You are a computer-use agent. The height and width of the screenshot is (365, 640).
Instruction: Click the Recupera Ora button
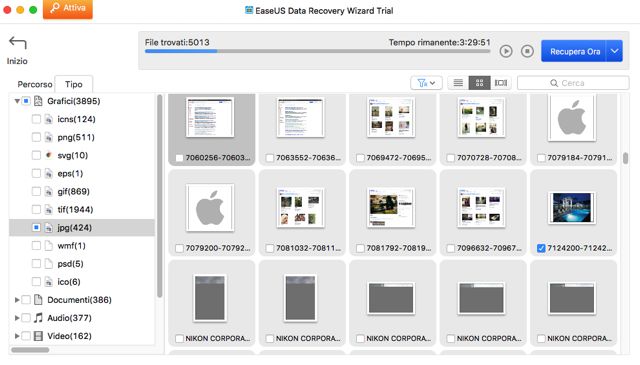tap(574, 51)
